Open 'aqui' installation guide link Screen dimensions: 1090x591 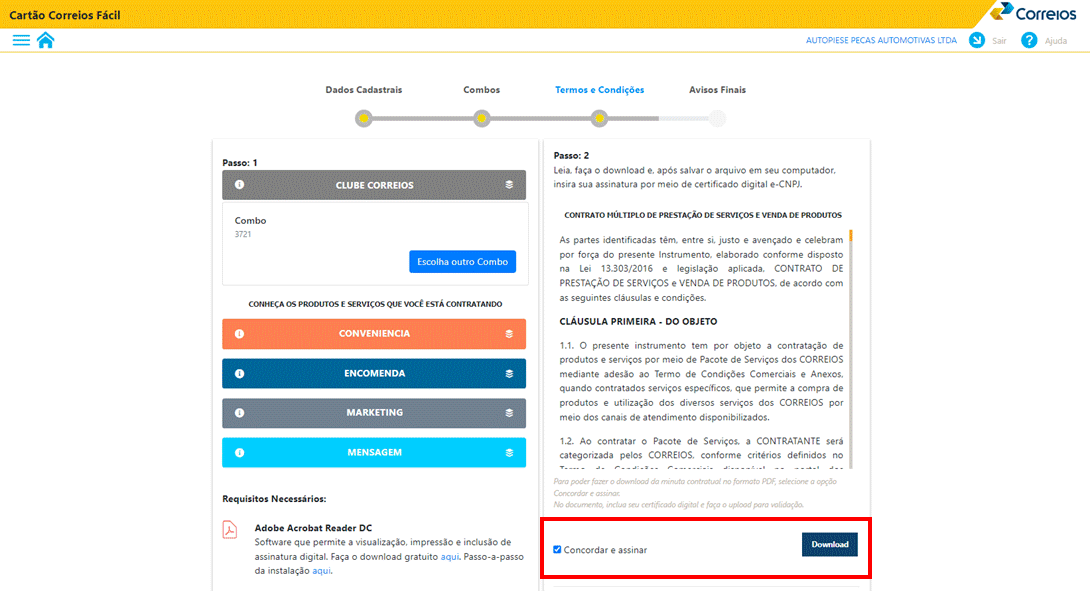321,571
